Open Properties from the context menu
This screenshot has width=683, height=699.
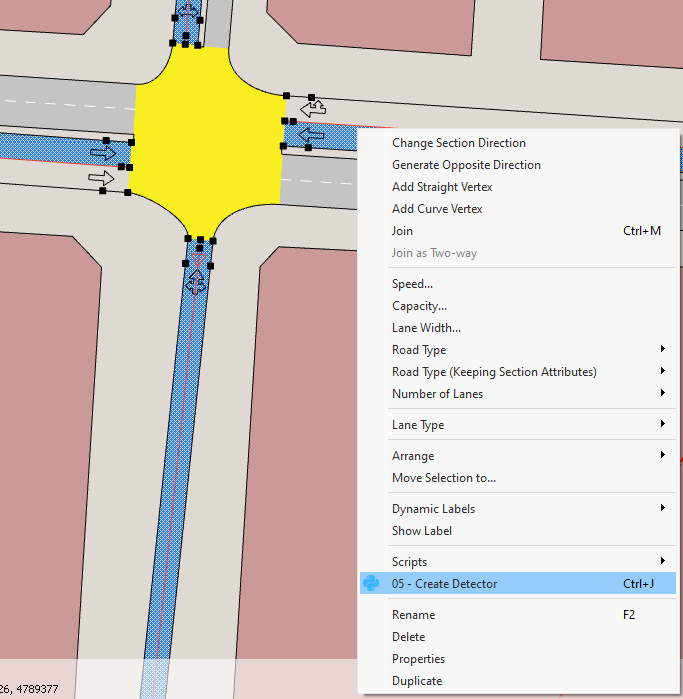418,659
